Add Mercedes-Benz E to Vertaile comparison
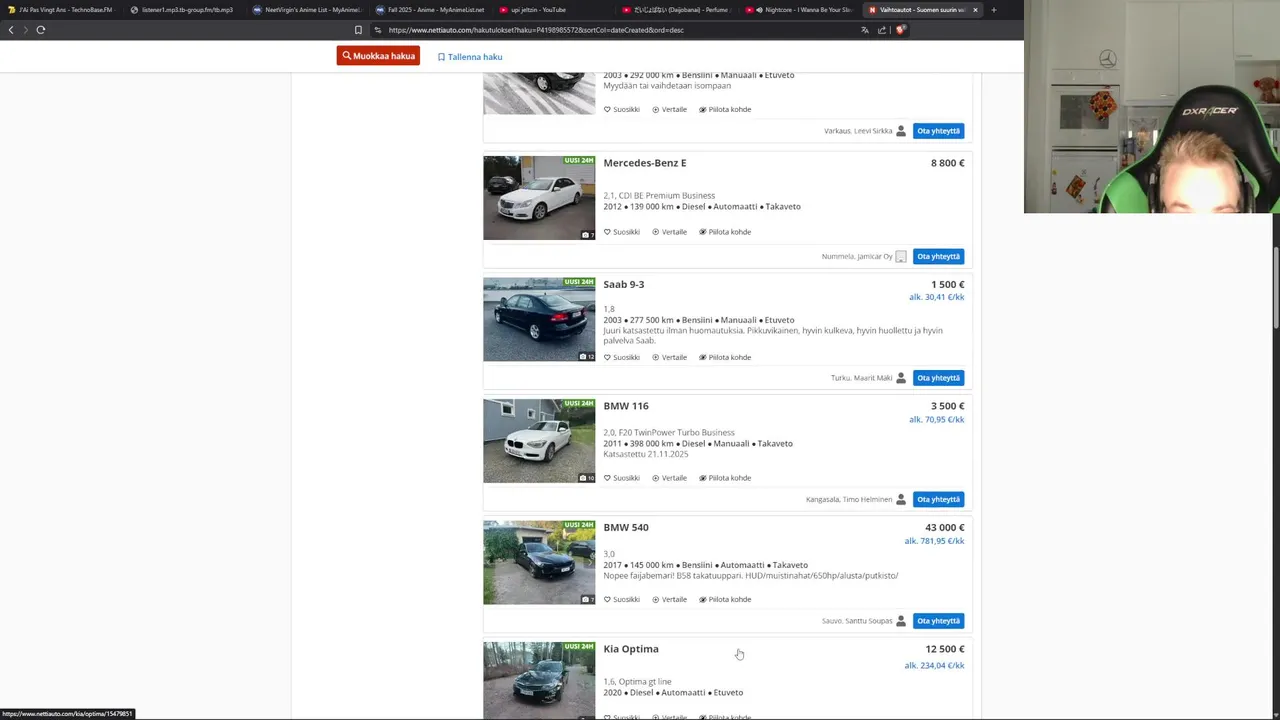The width and height of the screenshot is (1280, 720). tap(670, 232)
